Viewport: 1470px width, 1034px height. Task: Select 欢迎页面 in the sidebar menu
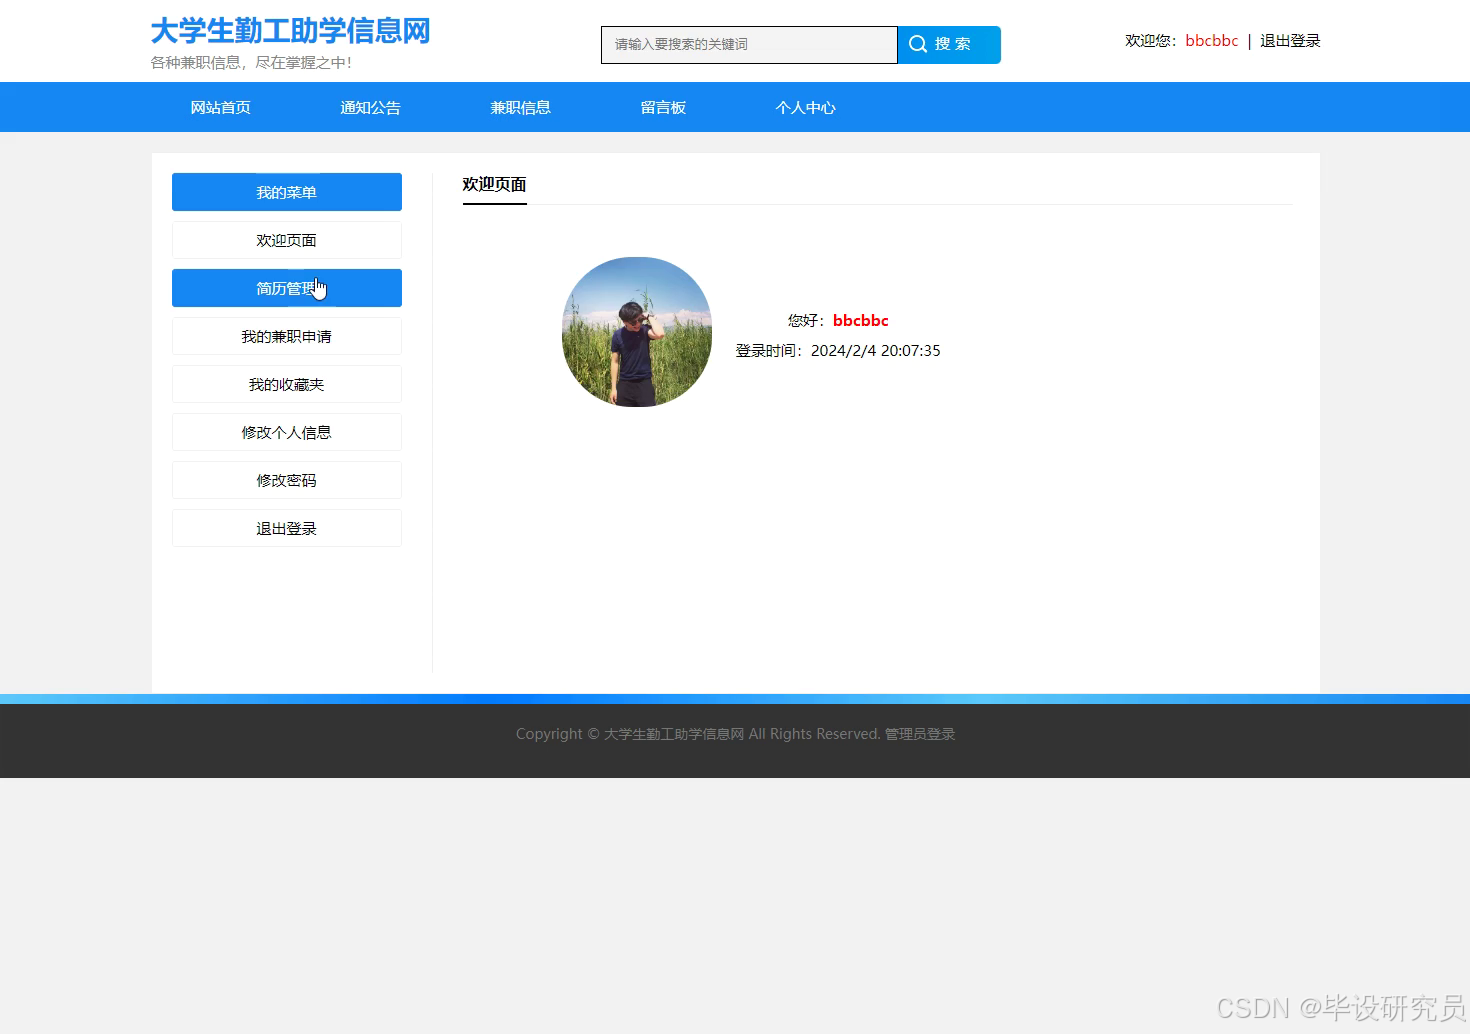pyautogui.click(x=287, y=240)
